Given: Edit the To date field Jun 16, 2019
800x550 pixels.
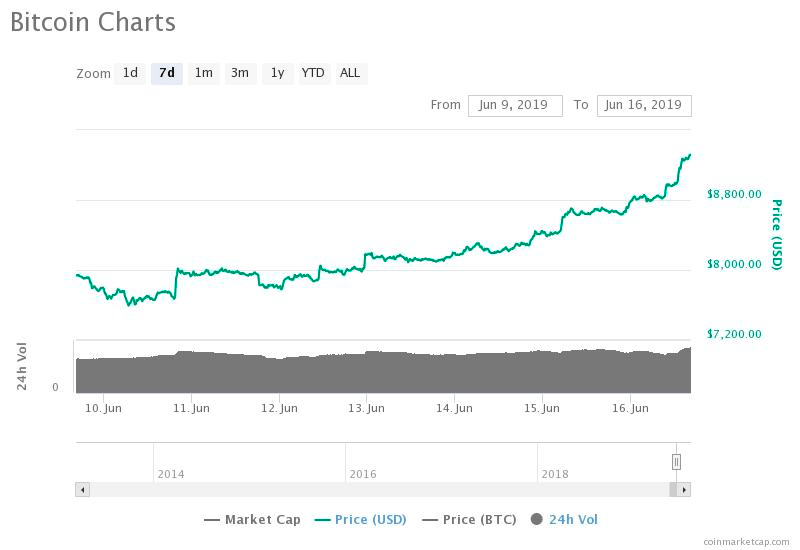Looking at the screenshot, I should coord(644,106).
